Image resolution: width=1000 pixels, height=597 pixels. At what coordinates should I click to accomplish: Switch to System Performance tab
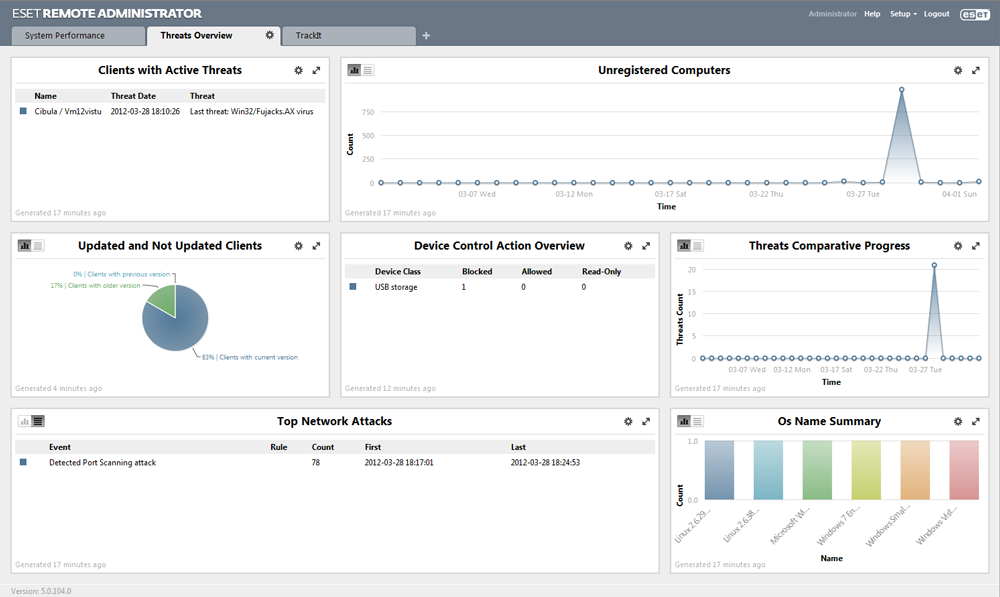point(78,36)
